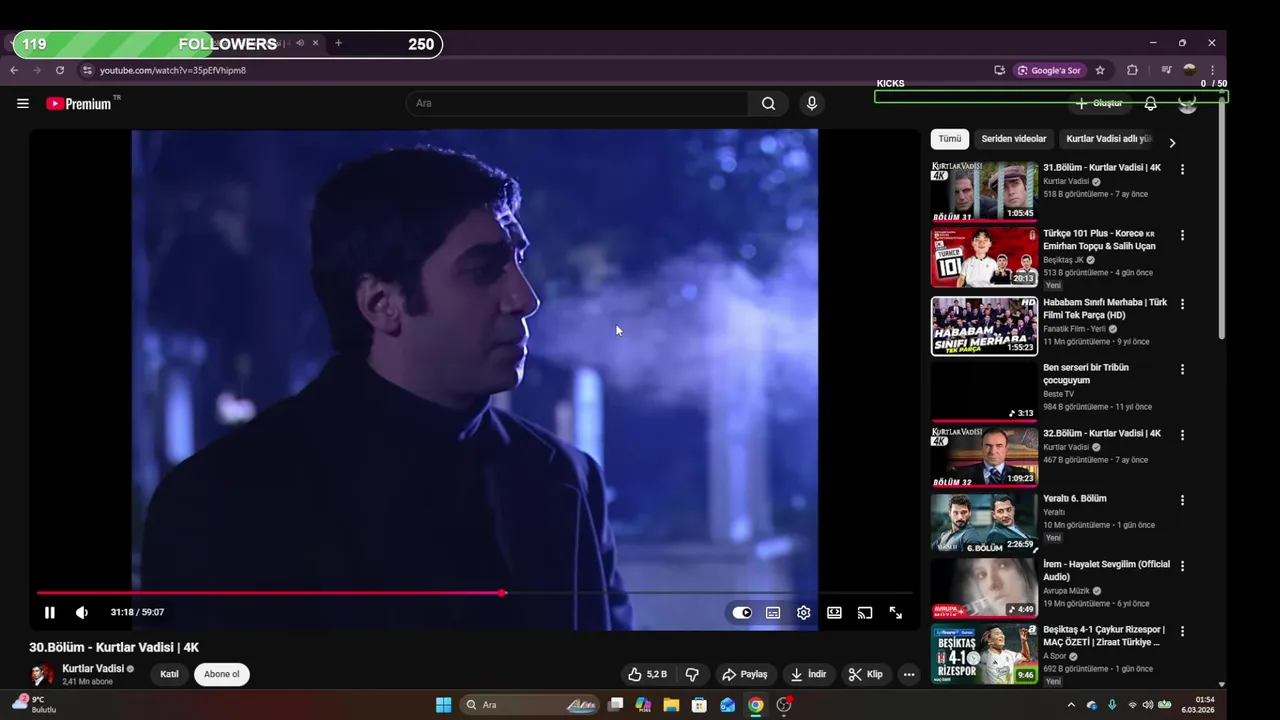Select the Seriden videolar chip
The image size is (1280, 720).
pos(1014,139)
